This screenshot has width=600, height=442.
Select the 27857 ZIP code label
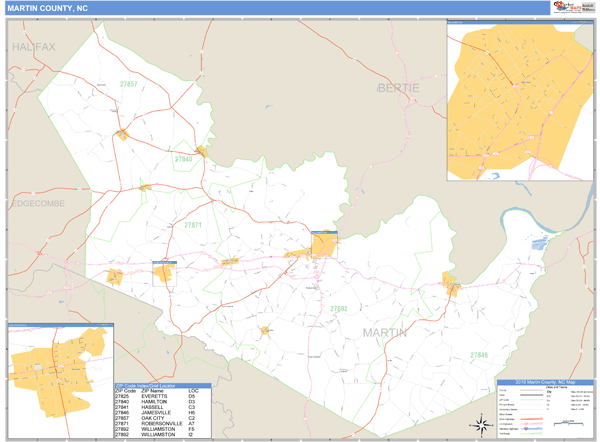coord(129,85)
